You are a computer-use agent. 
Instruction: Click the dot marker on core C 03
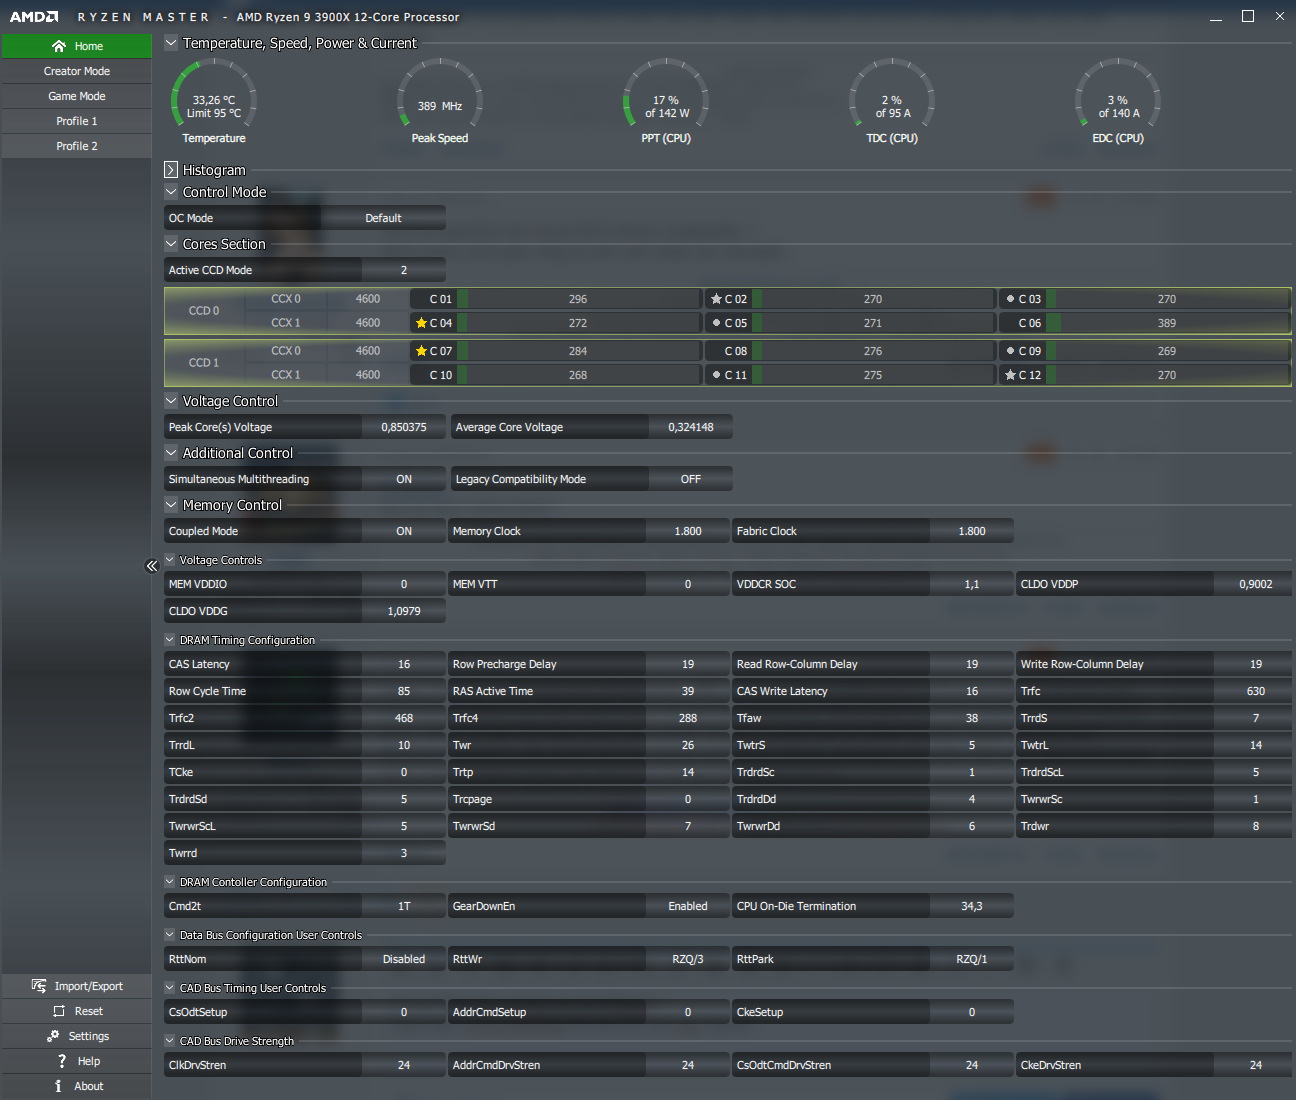point(1010,299)
